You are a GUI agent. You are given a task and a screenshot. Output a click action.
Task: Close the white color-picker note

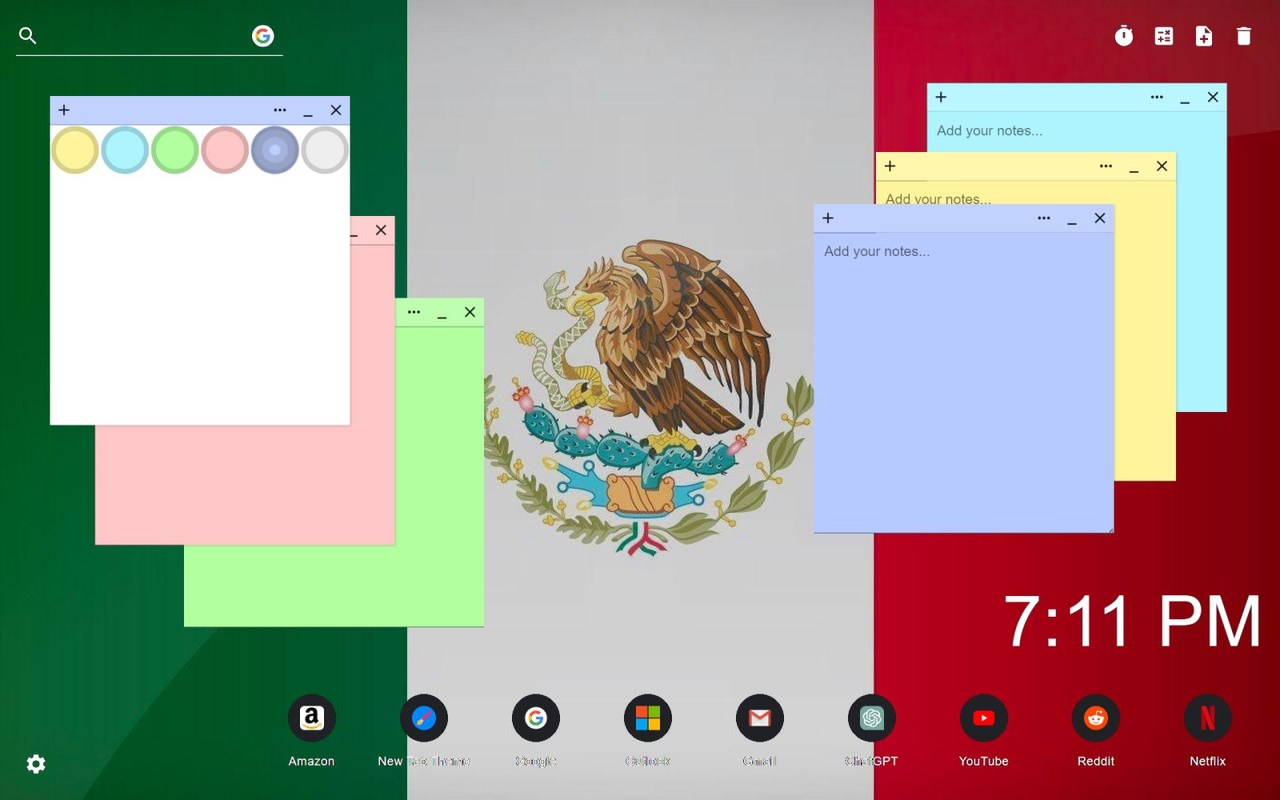[336, 110]
